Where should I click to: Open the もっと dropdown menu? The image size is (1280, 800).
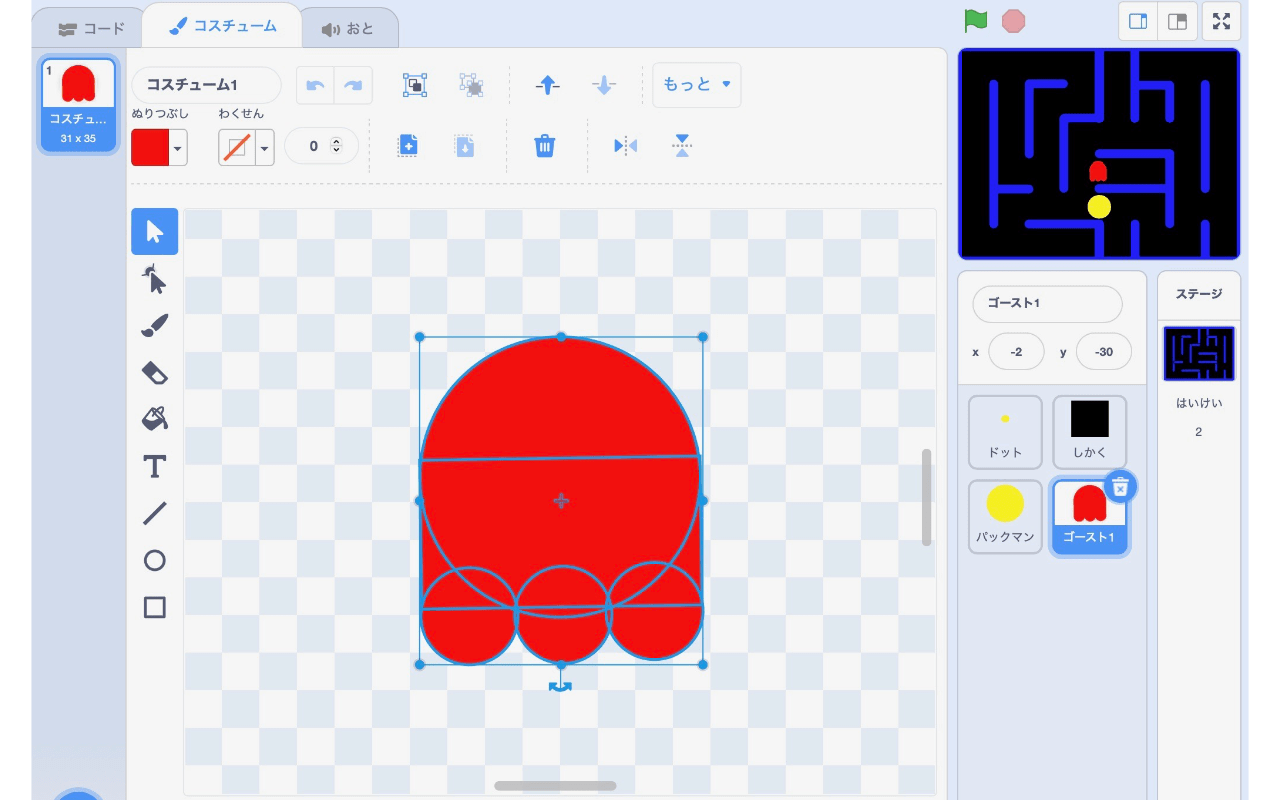[x=697, y=85]
